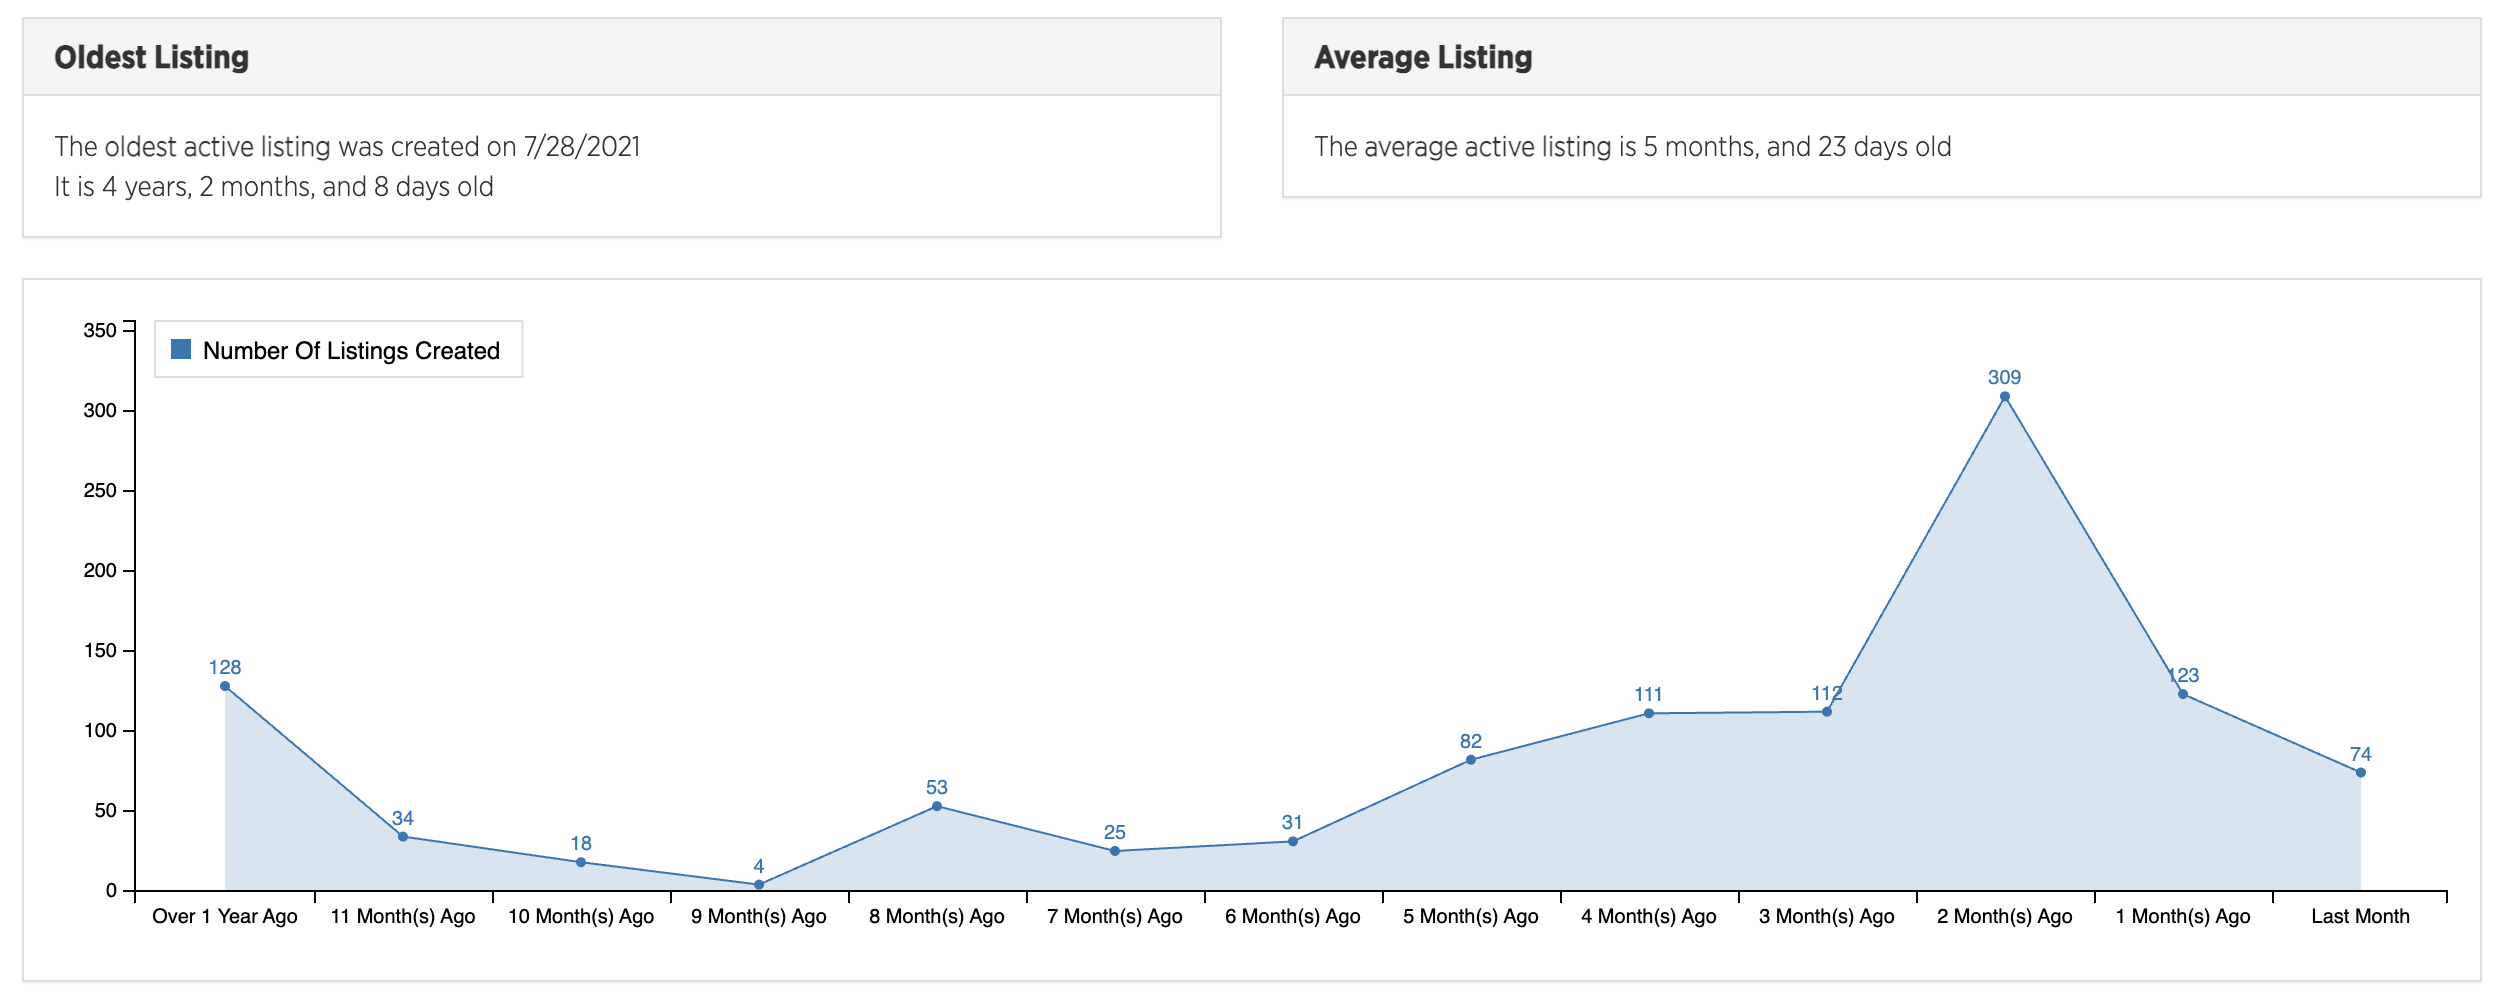Viewport: 2498px width, 1002px height.
Task: Click the 9 Month(s) Ago axis label
Action: 759,916
